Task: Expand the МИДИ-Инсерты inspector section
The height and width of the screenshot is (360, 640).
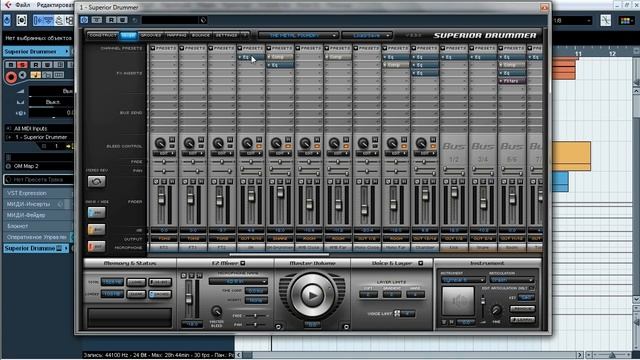Action: [39, 204]
